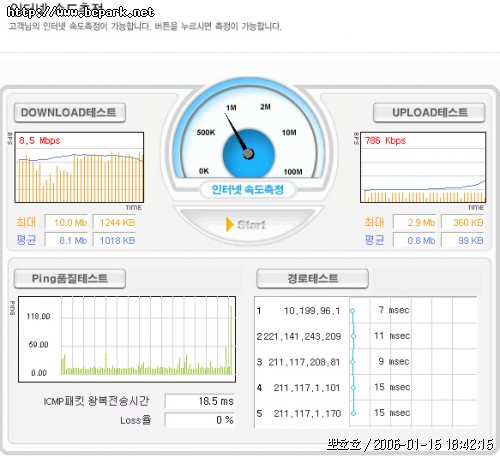Image resolution: width=500 pixels, height=457 pixels.
Task: Click the UPLOAD테스트 button
Action: click(x=429, y=113)
